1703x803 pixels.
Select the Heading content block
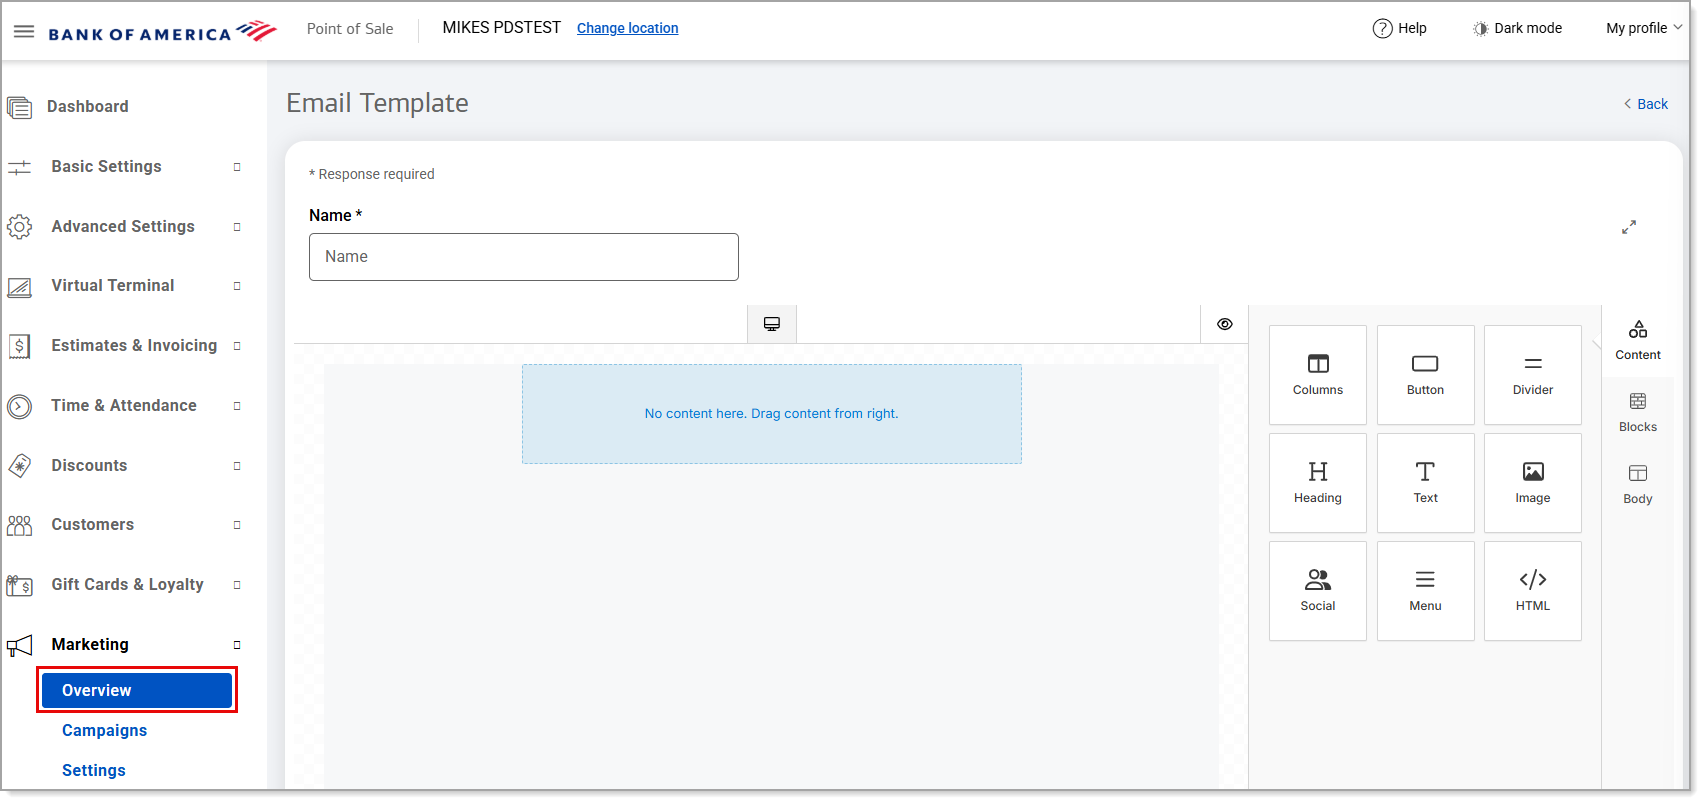pyautogui.click(x=1318, y=483)
